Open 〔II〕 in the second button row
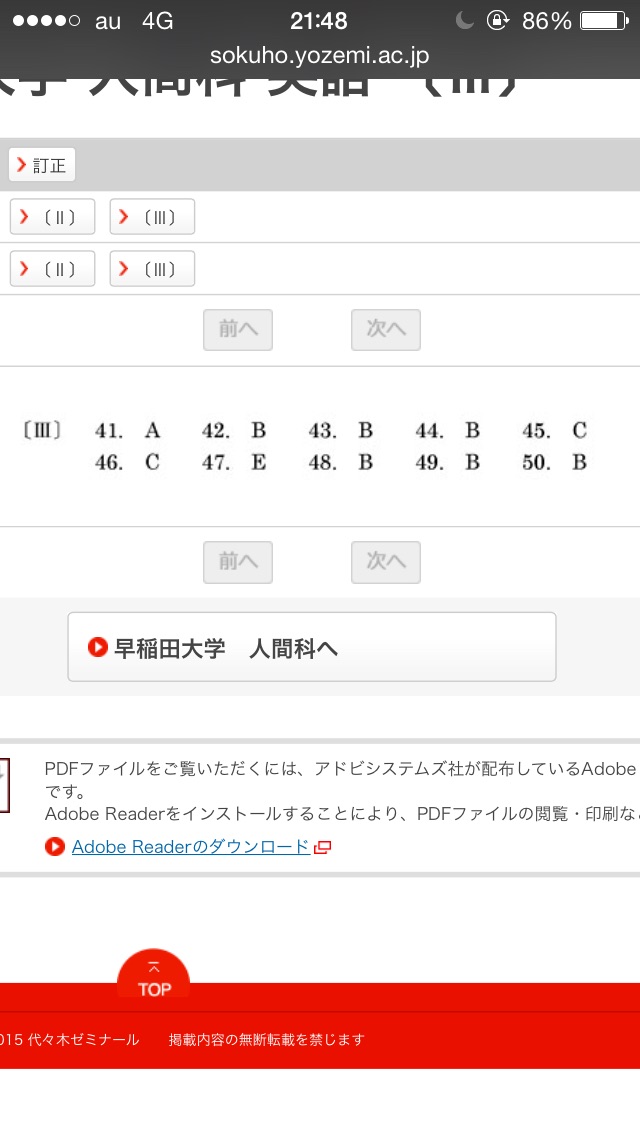The image size is (640, 1136). tap(53, 269)
